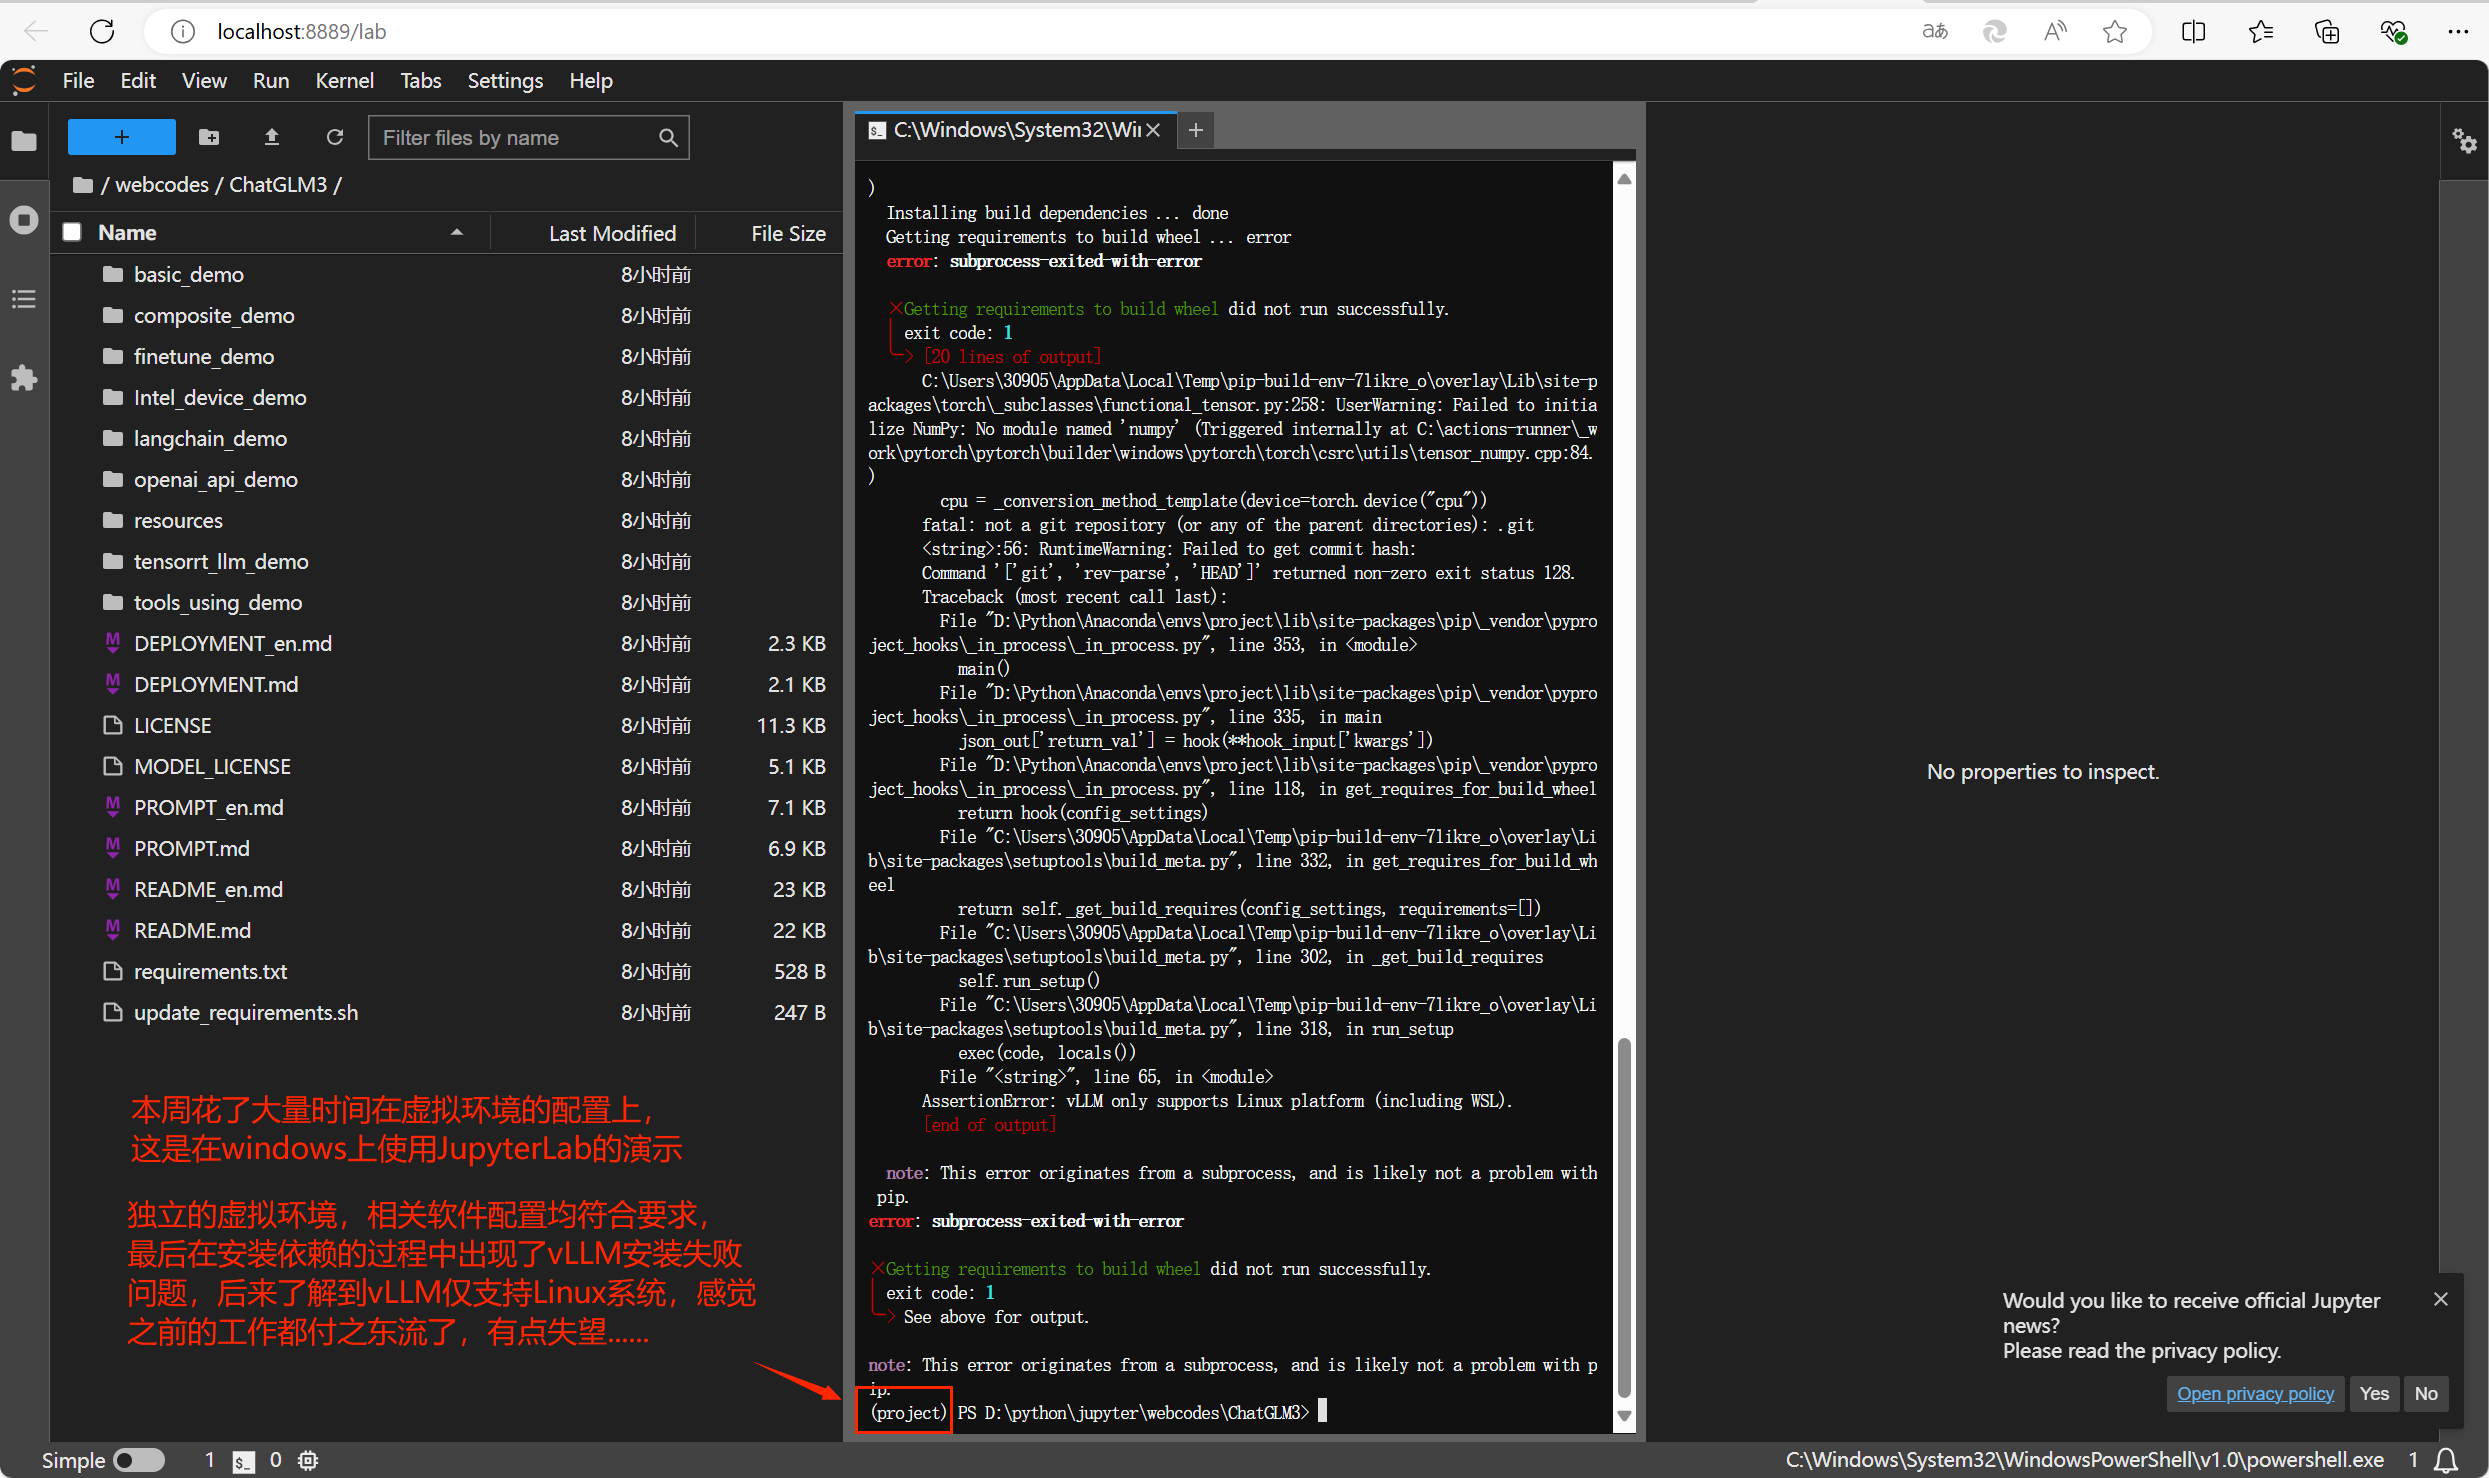The width and height of the screenshot is (2489, 1478).
Task: Open the Kernel menu
Action: point(344,81)
